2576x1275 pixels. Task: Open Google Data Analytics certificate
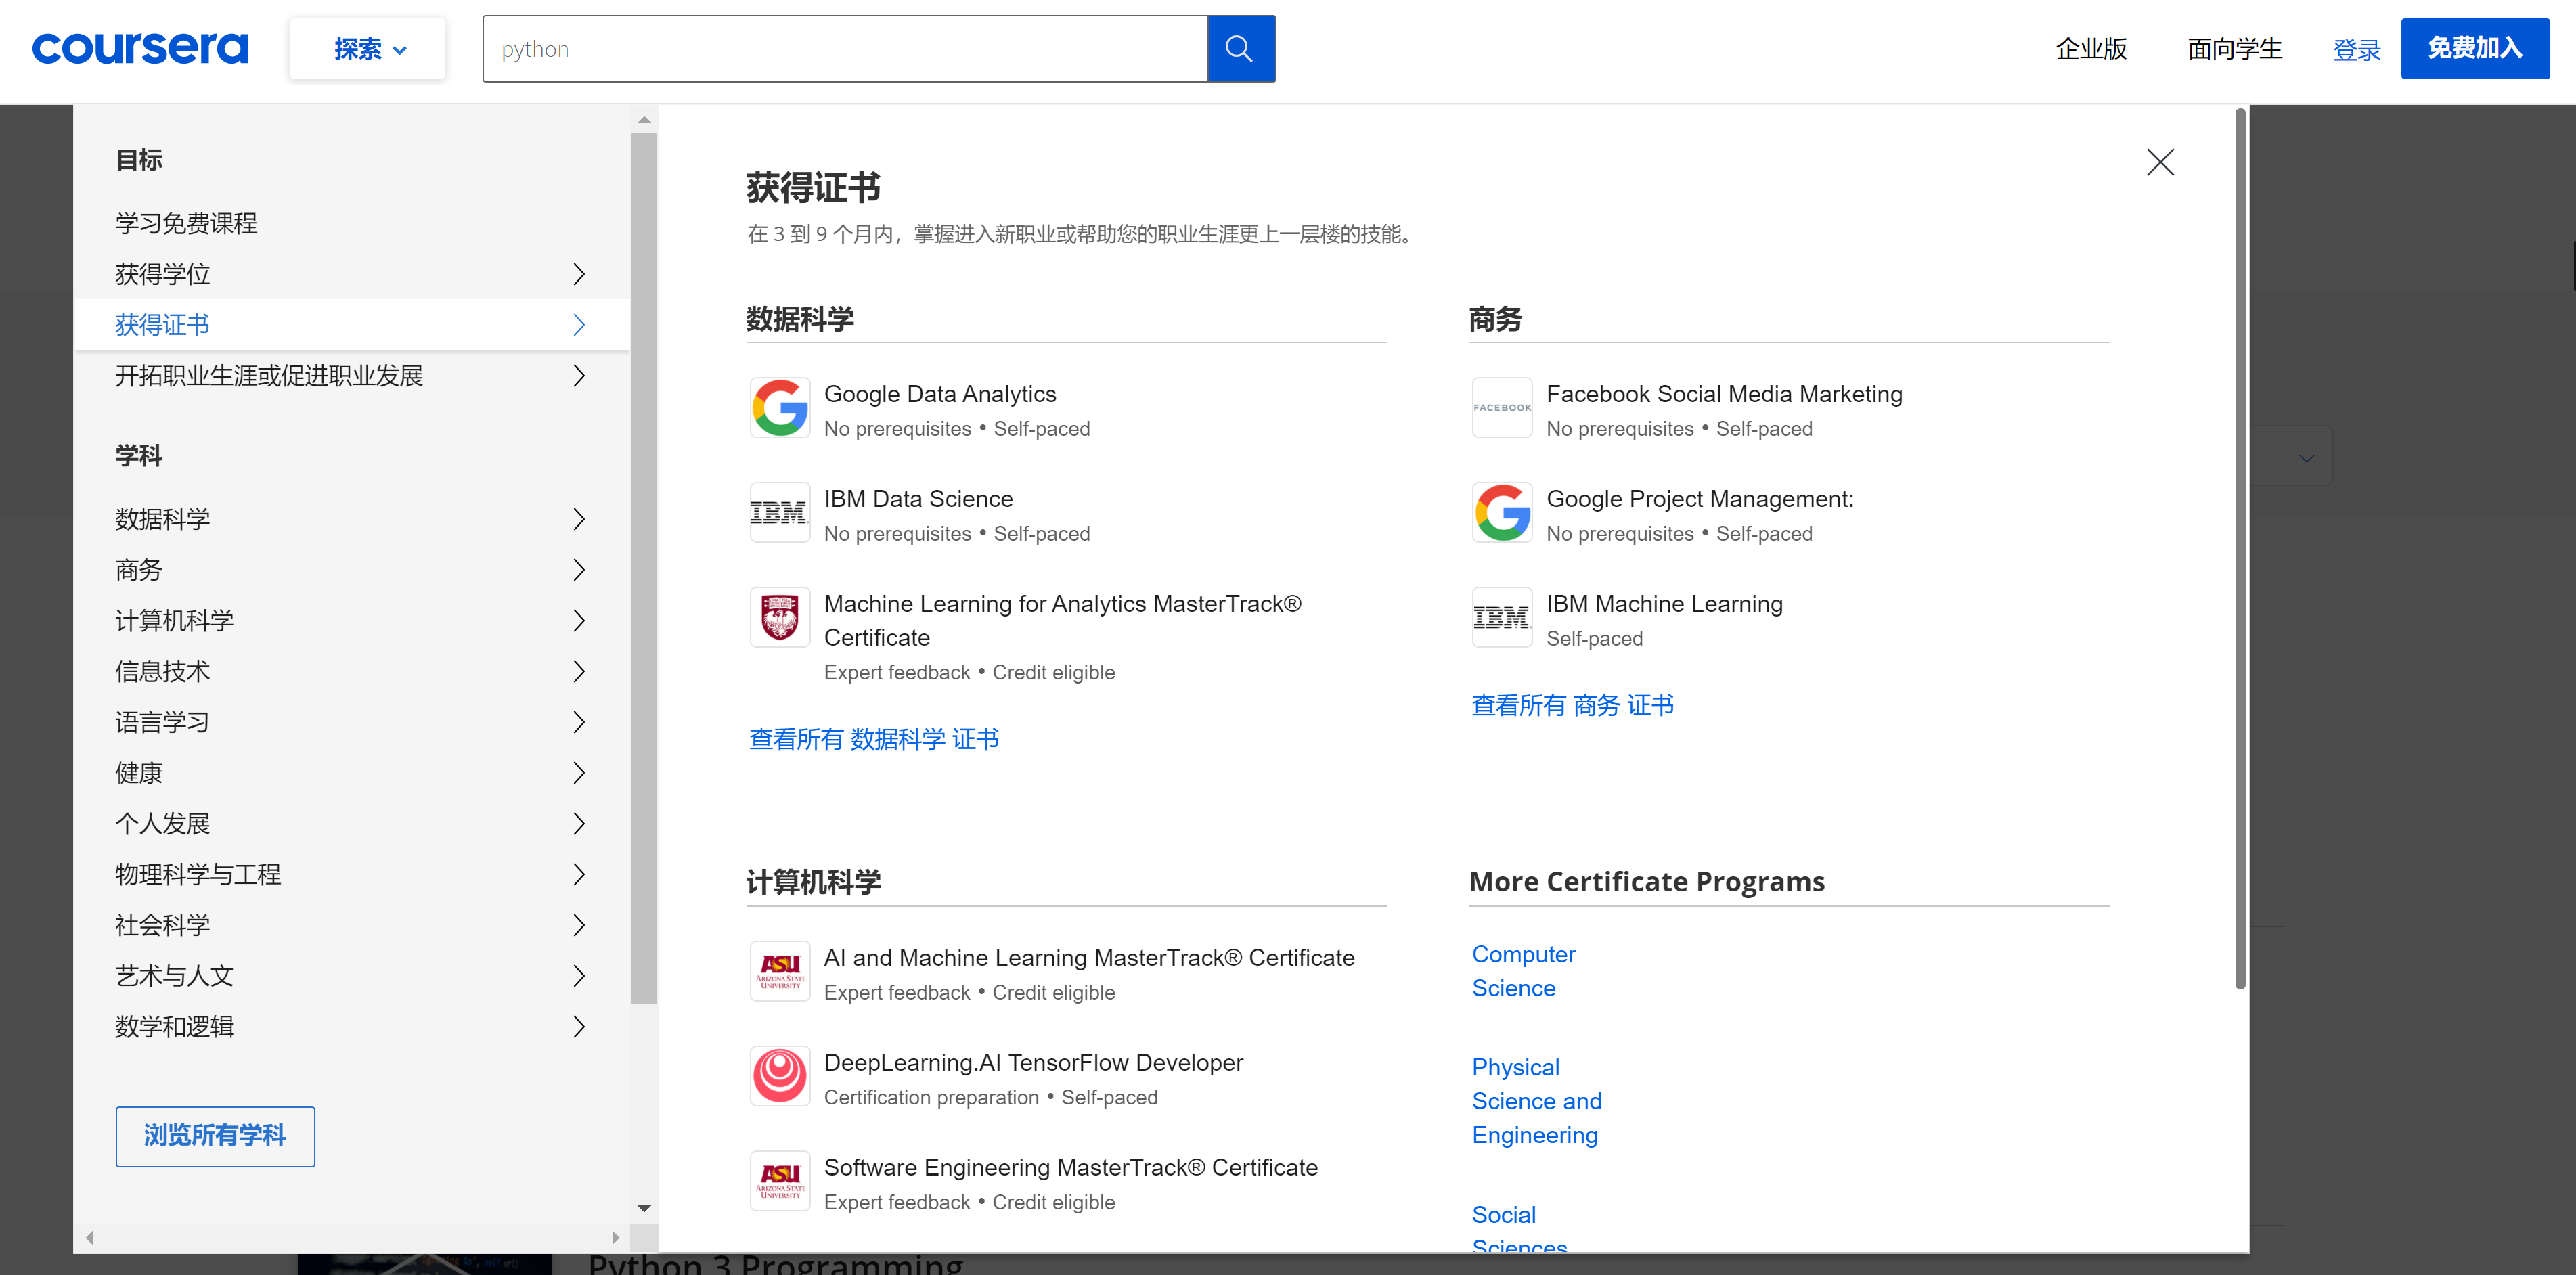pos(940,395)
